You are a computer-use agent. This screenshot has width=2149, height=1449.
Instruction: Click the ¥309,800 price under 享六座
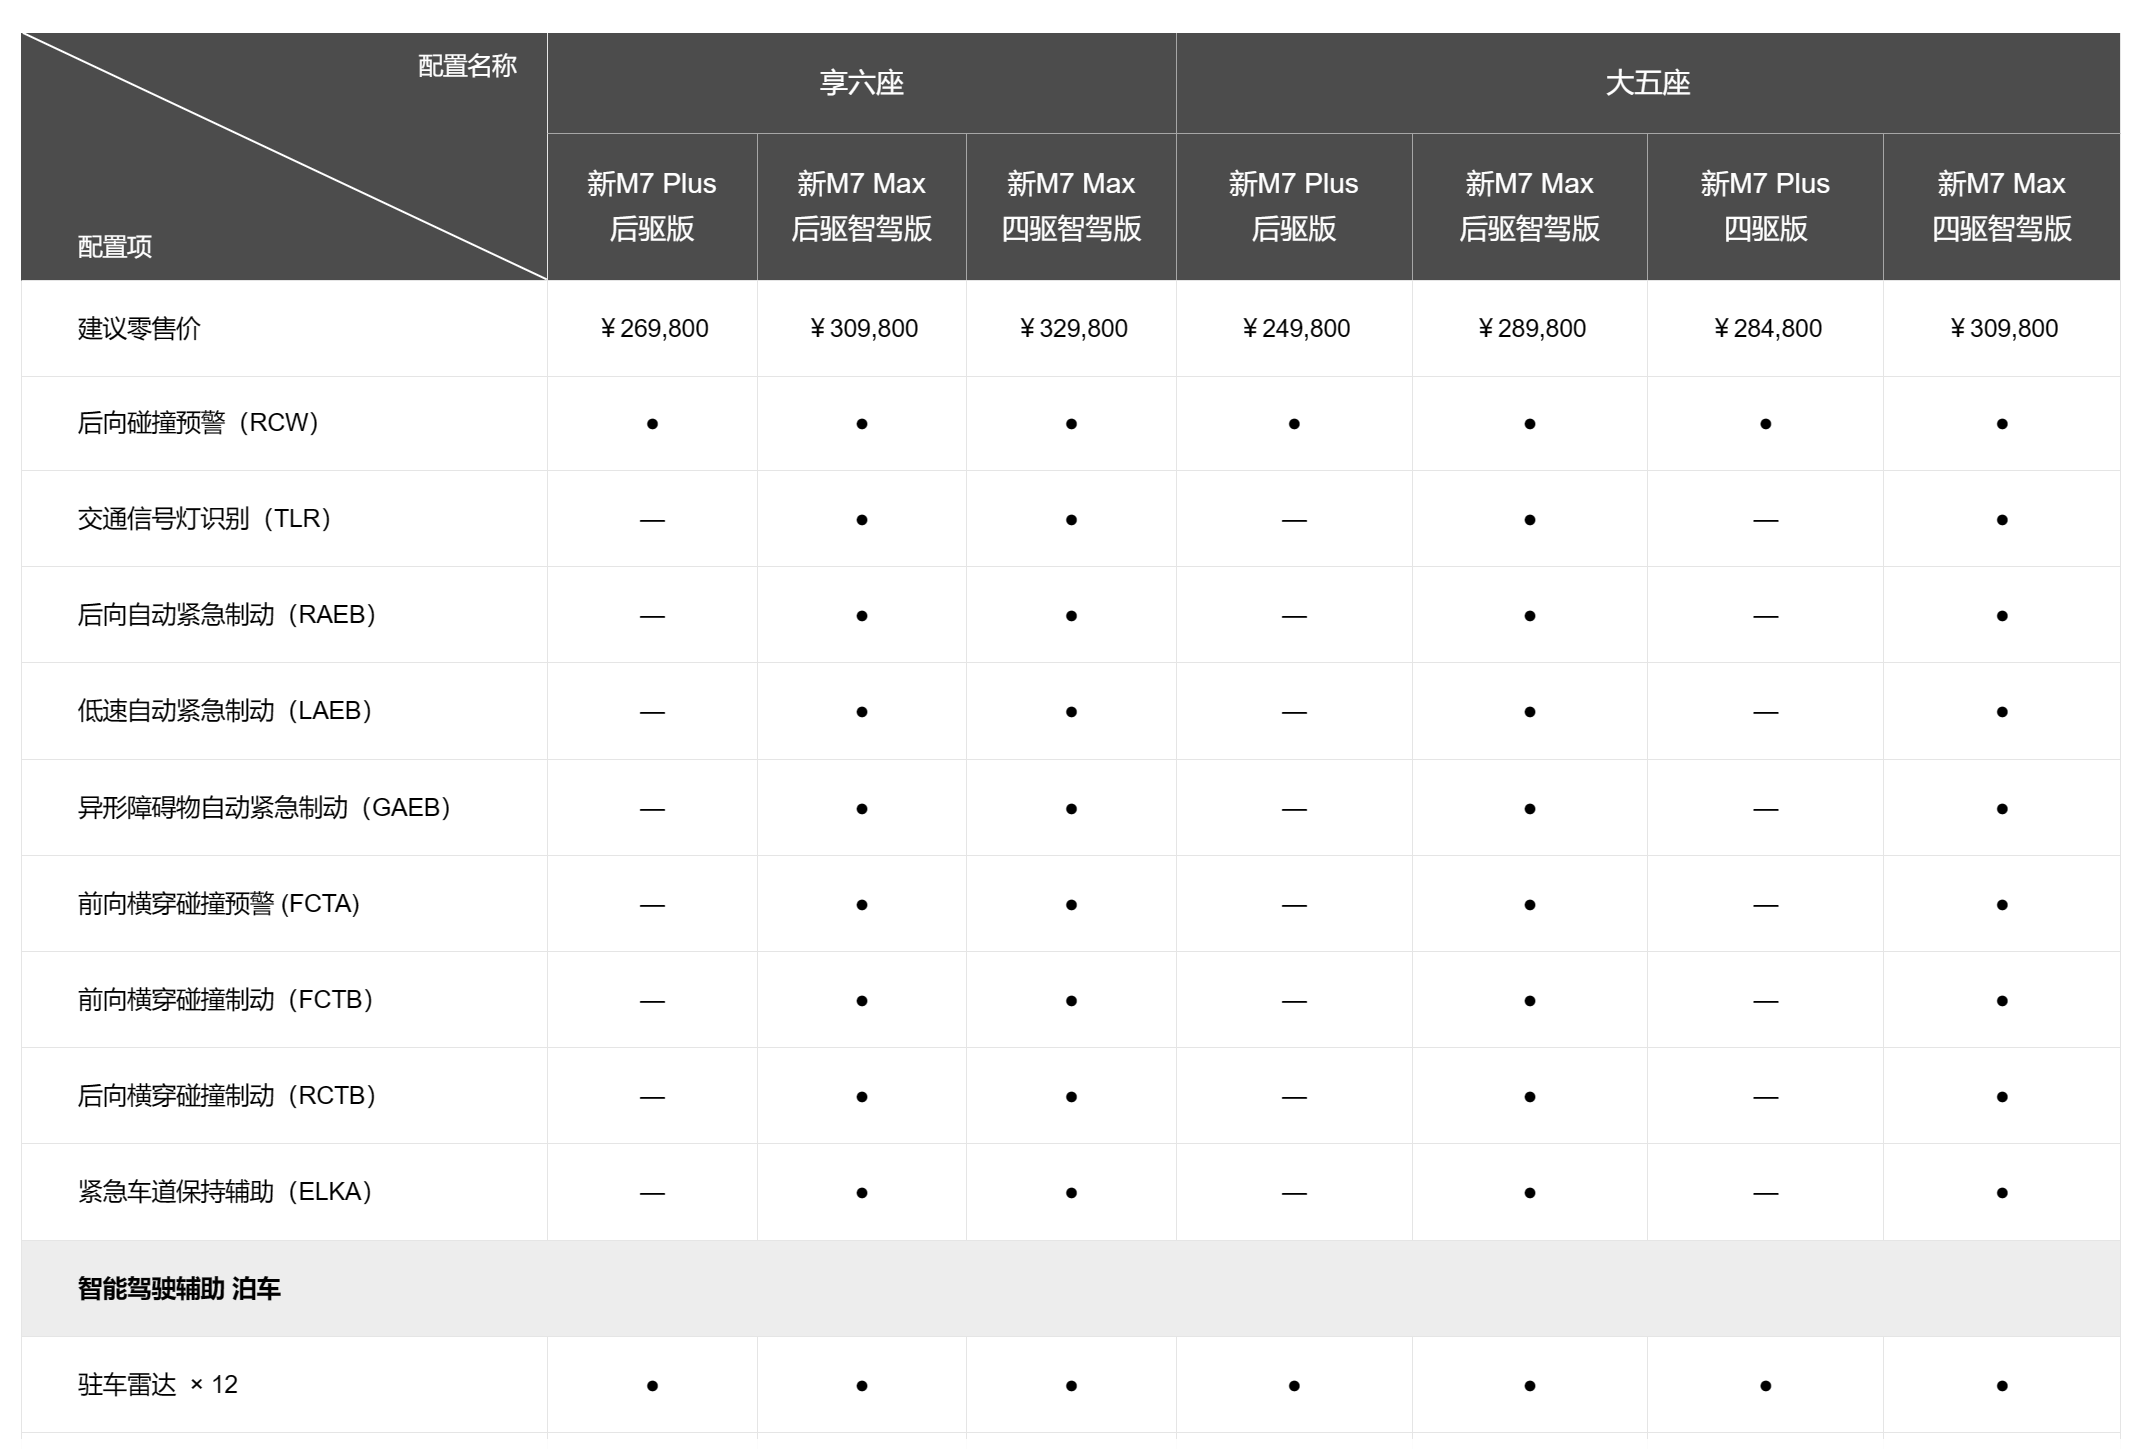tap(863, 329)
